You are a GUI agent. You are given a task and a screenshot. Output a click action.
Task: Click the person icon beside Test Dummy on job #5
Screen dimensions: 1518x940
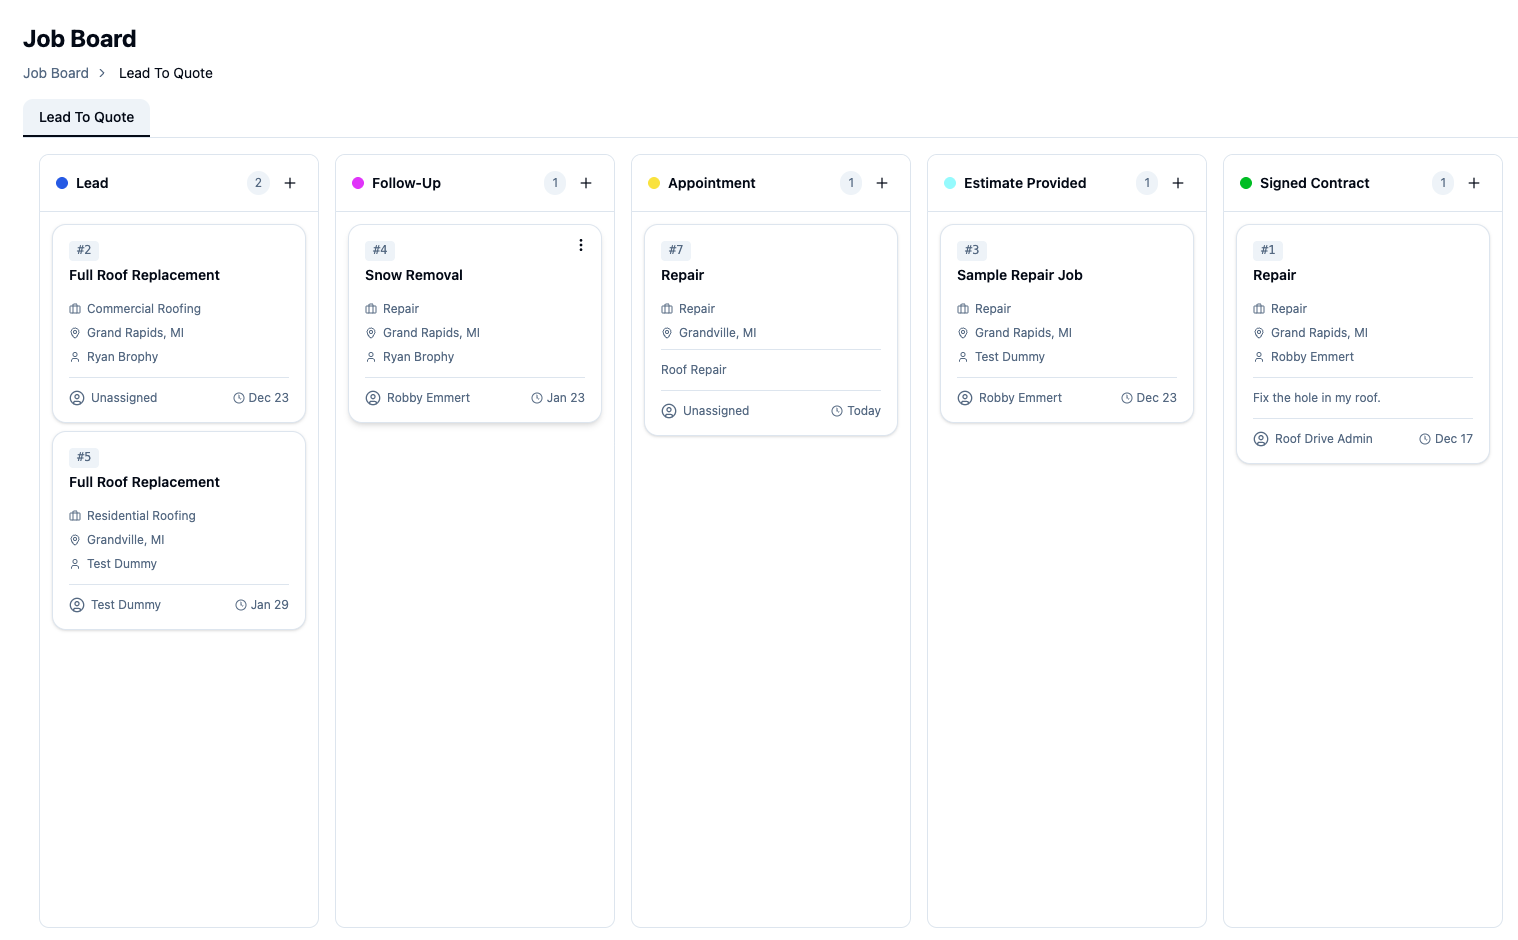75,564
